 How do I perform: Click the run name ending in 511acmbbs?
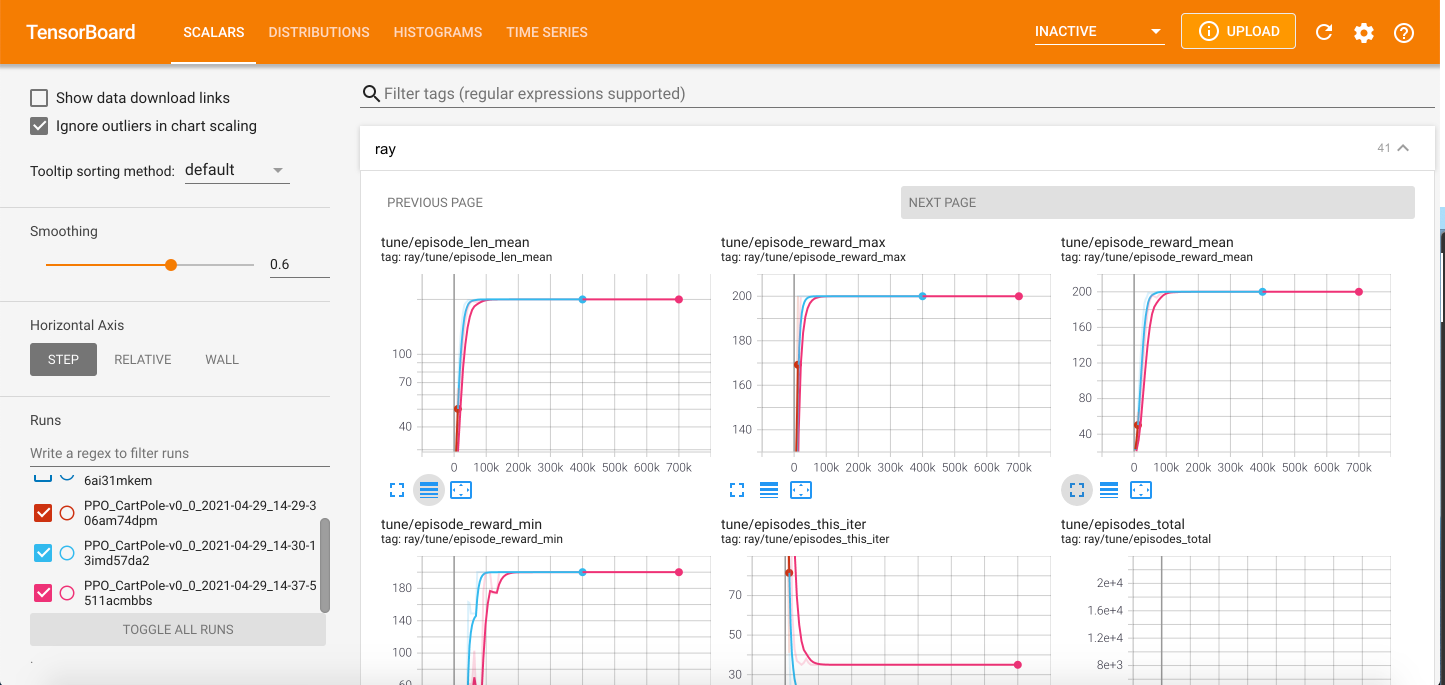(200, 593)
